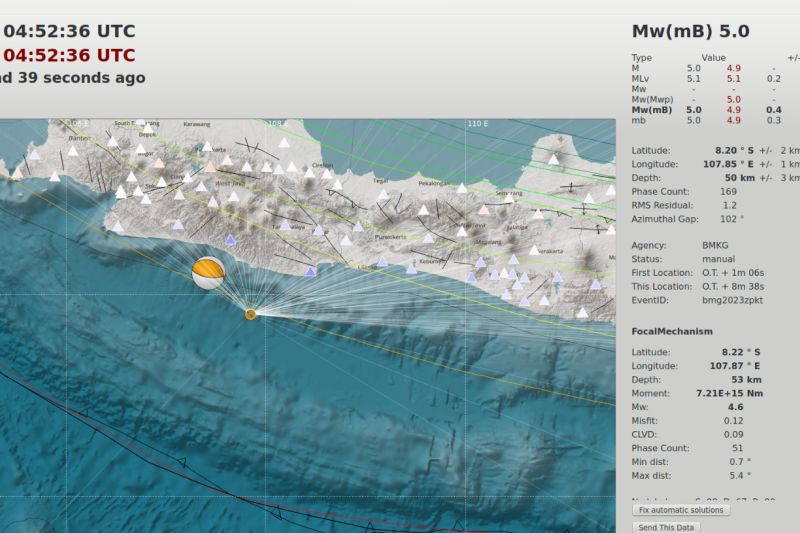Image resolution: width=800 pixels, height=533 pixels.
Task: Select the blue station triangle nearest the beachball
Action: (x=232, y=240)
